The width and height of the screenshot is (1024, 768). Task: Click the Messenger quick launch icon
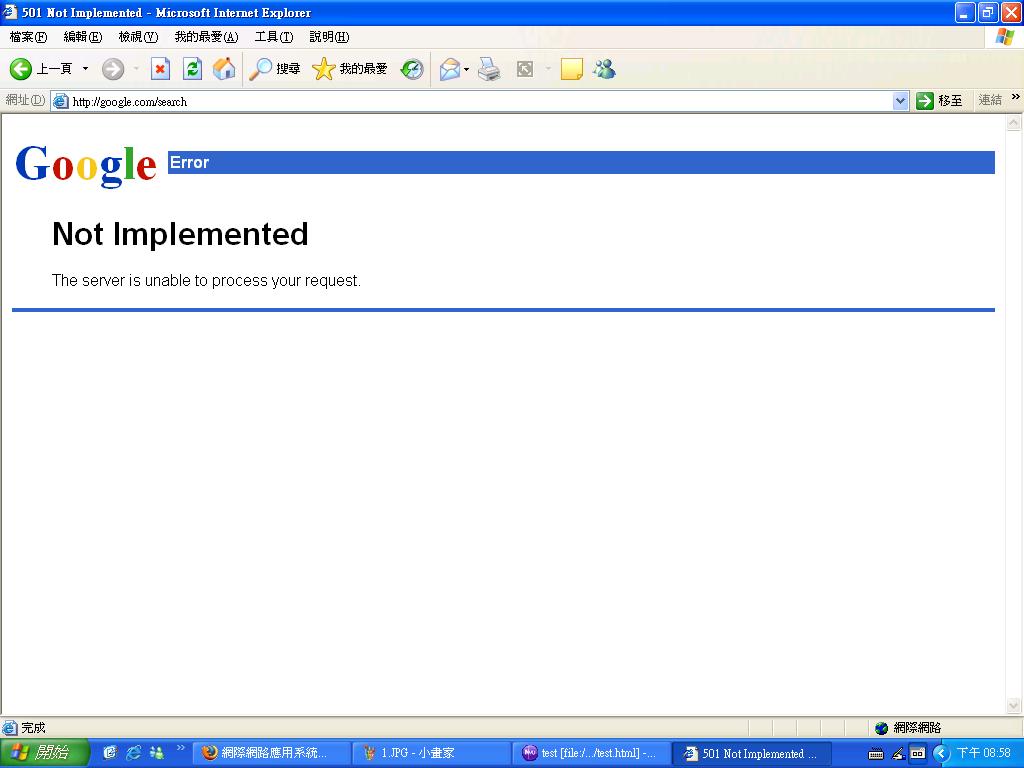157,752
